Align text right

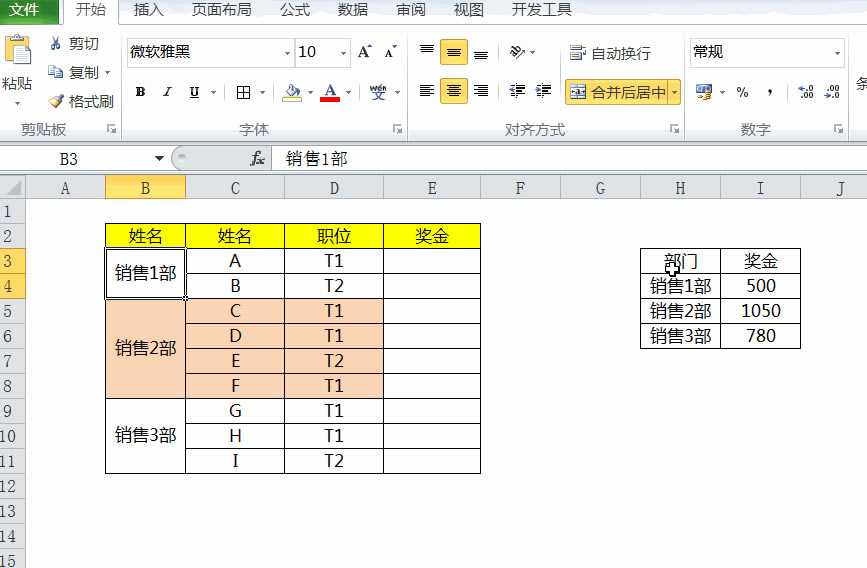point(481,91)
